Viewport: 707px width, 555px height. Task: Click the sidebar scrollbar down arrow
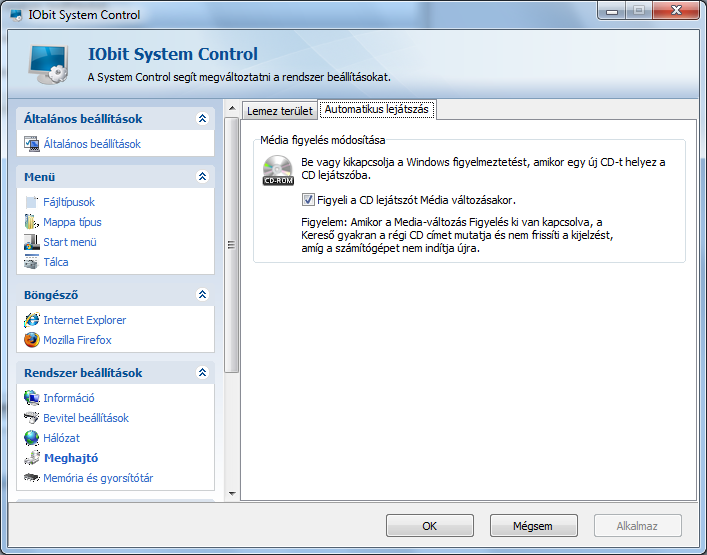coord(232,494)
